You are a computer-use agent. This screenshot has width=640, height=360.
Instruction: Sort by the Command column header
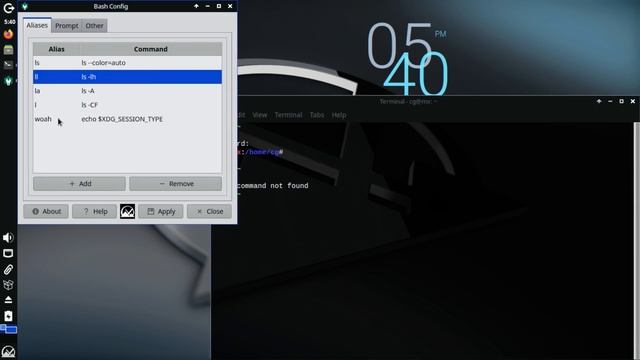pos(151,49)
